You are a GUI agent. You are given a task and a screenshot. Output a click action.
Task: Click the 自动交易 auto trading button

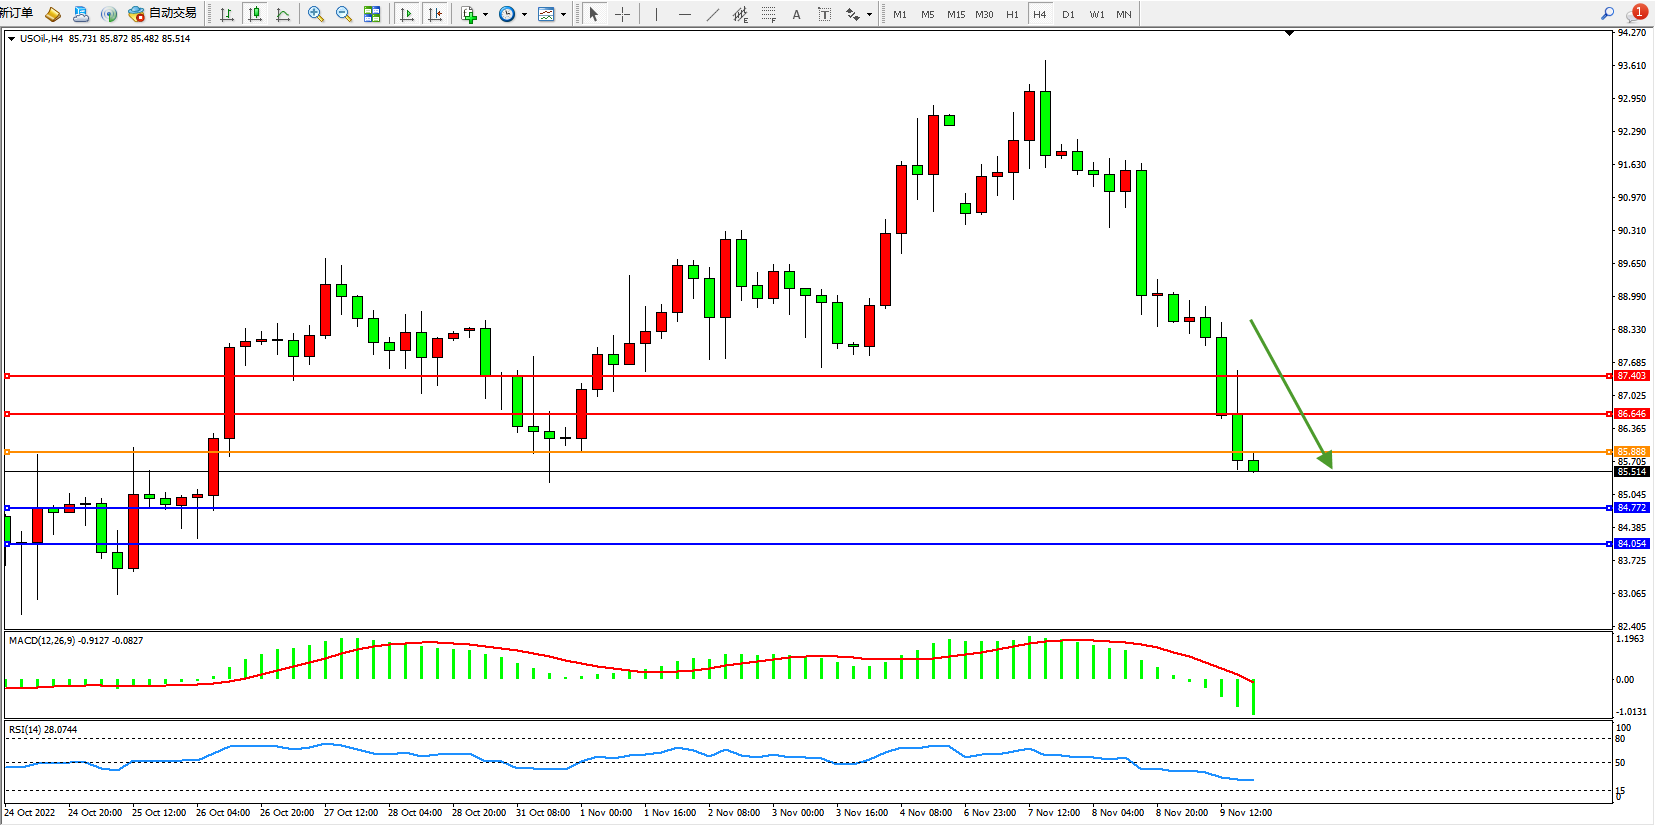click(x=162, y=14)
